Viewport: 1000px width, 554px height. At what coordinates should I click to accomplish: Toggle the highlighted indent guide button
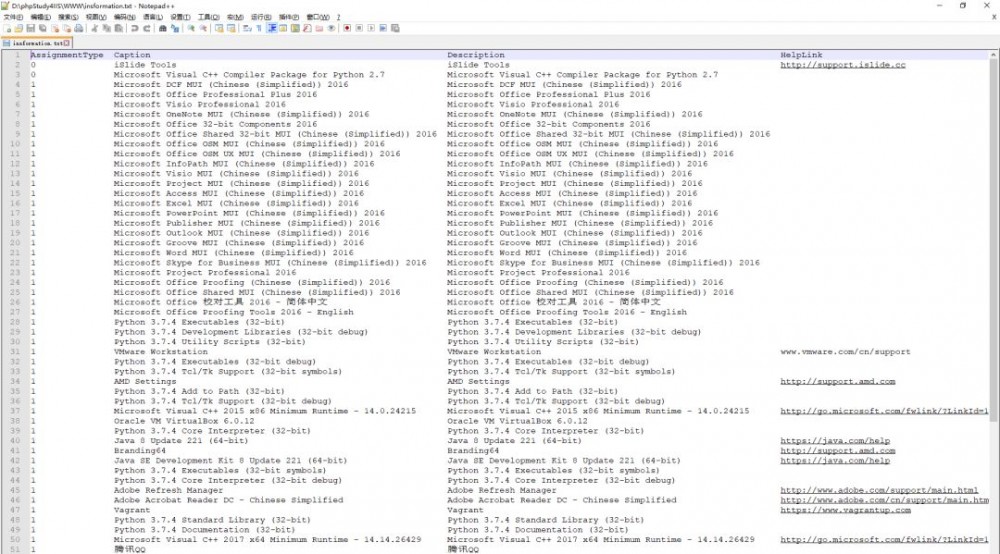pos(272,28)
